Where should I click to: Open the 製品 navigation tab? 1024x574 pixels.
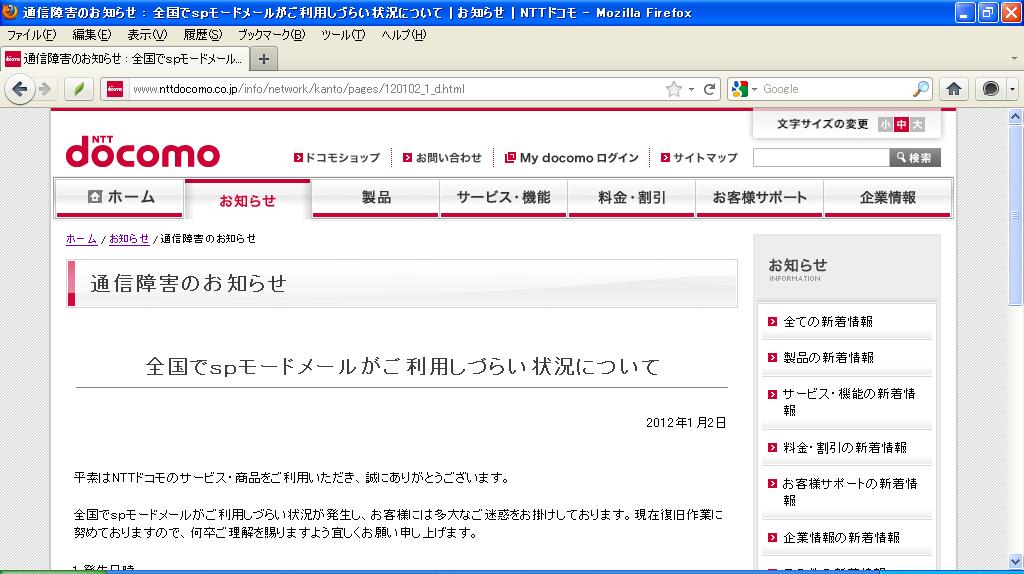376,197
